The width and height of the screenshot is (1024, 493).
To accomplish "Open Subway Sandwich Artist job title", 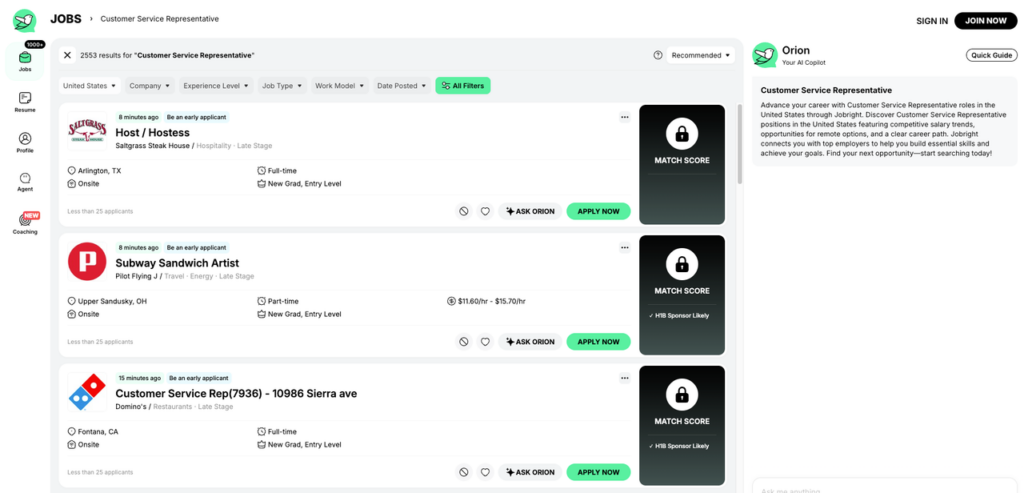I will [177, 263].
